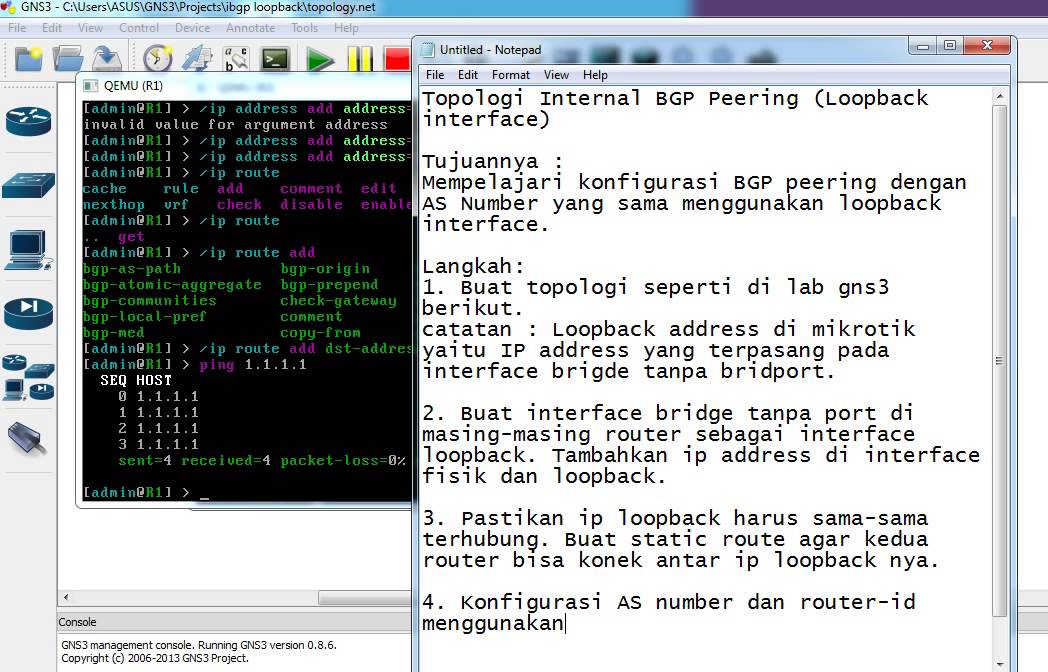
Task: Open Notepad's Edit menu
Action: pos(468,75)
